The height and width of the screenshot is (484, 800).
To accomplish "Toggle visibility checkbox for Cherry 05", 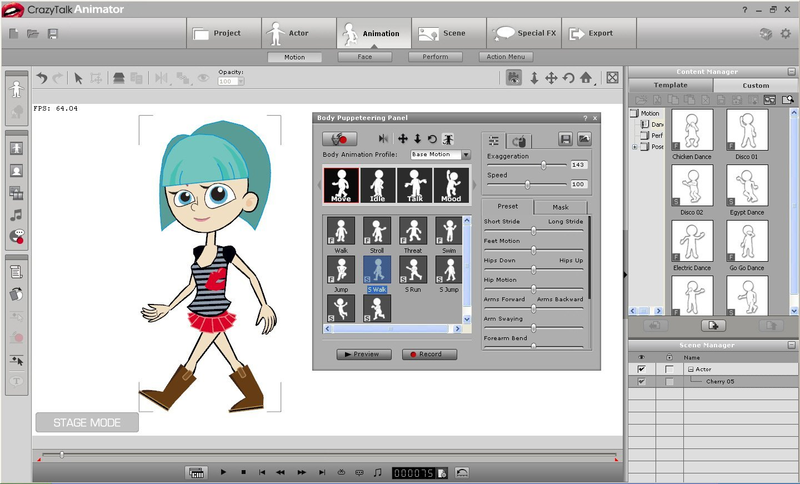I will [641, 381].
